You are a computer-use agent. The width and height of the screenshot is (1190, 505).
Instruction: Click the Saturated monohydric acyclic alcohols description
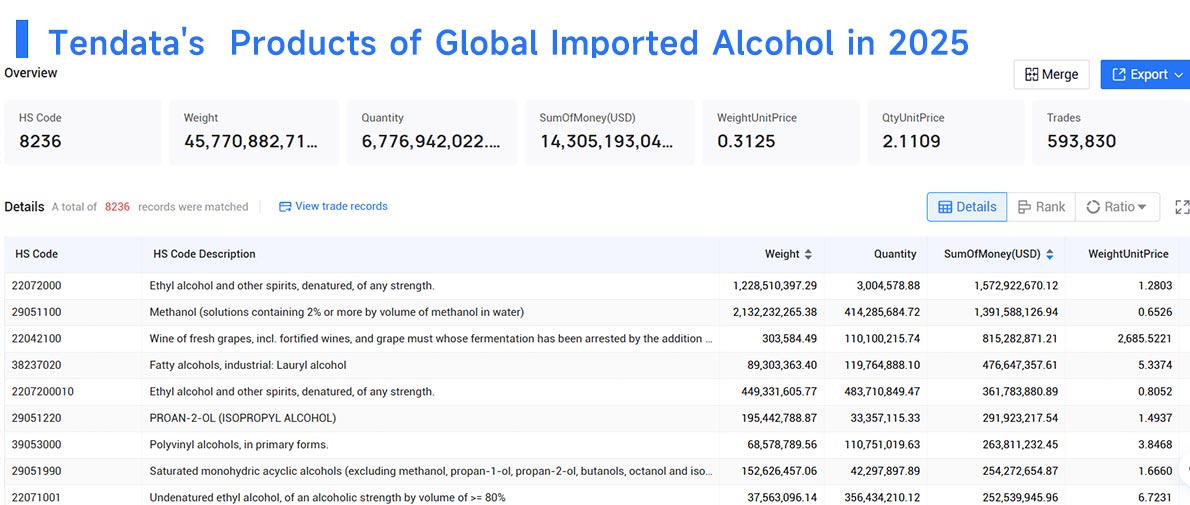pos(431,472)
